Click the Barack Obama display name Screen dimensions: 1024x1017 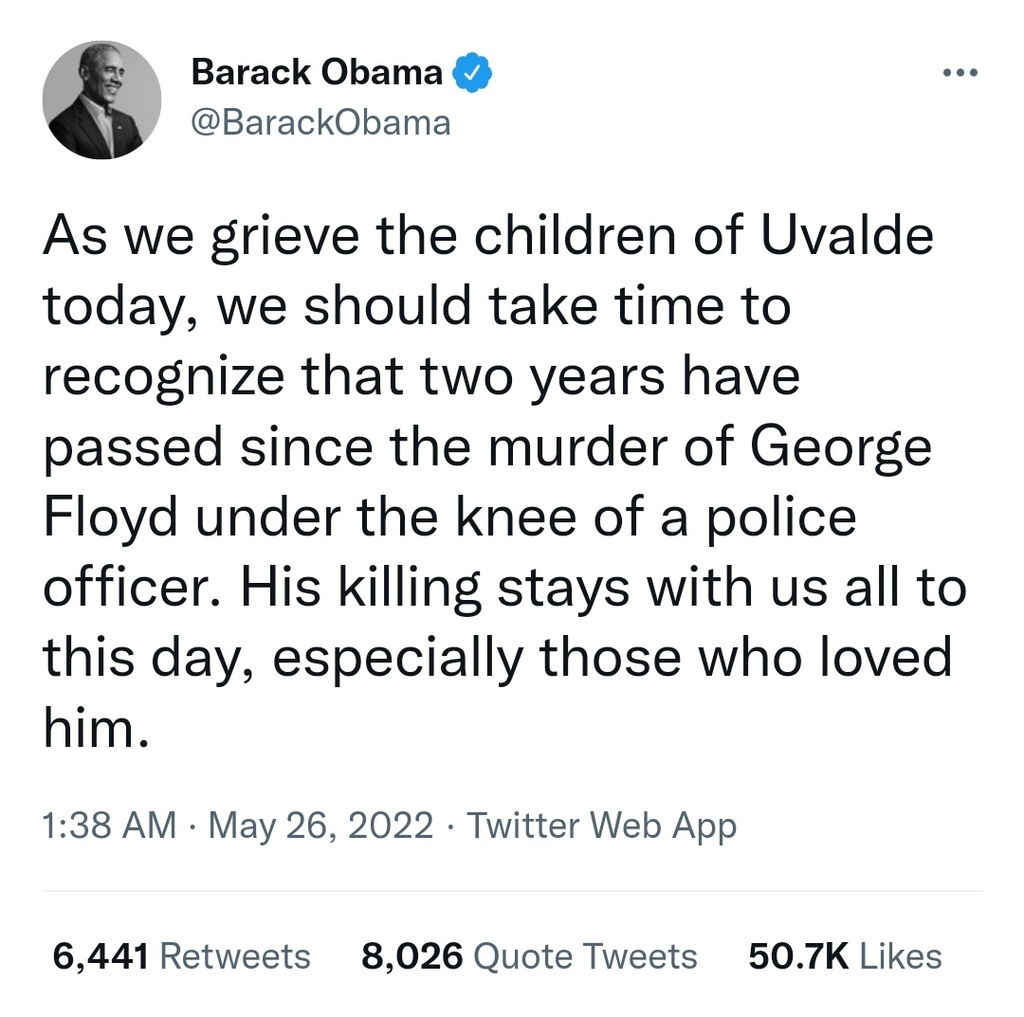point(317,72)
